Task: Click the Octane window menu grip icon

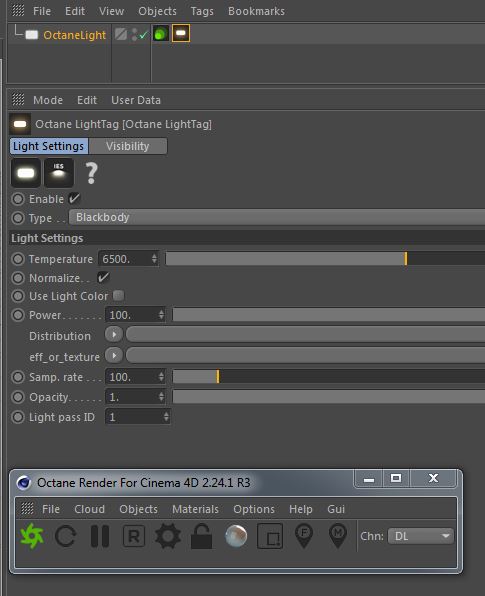Action: (27, 508)
